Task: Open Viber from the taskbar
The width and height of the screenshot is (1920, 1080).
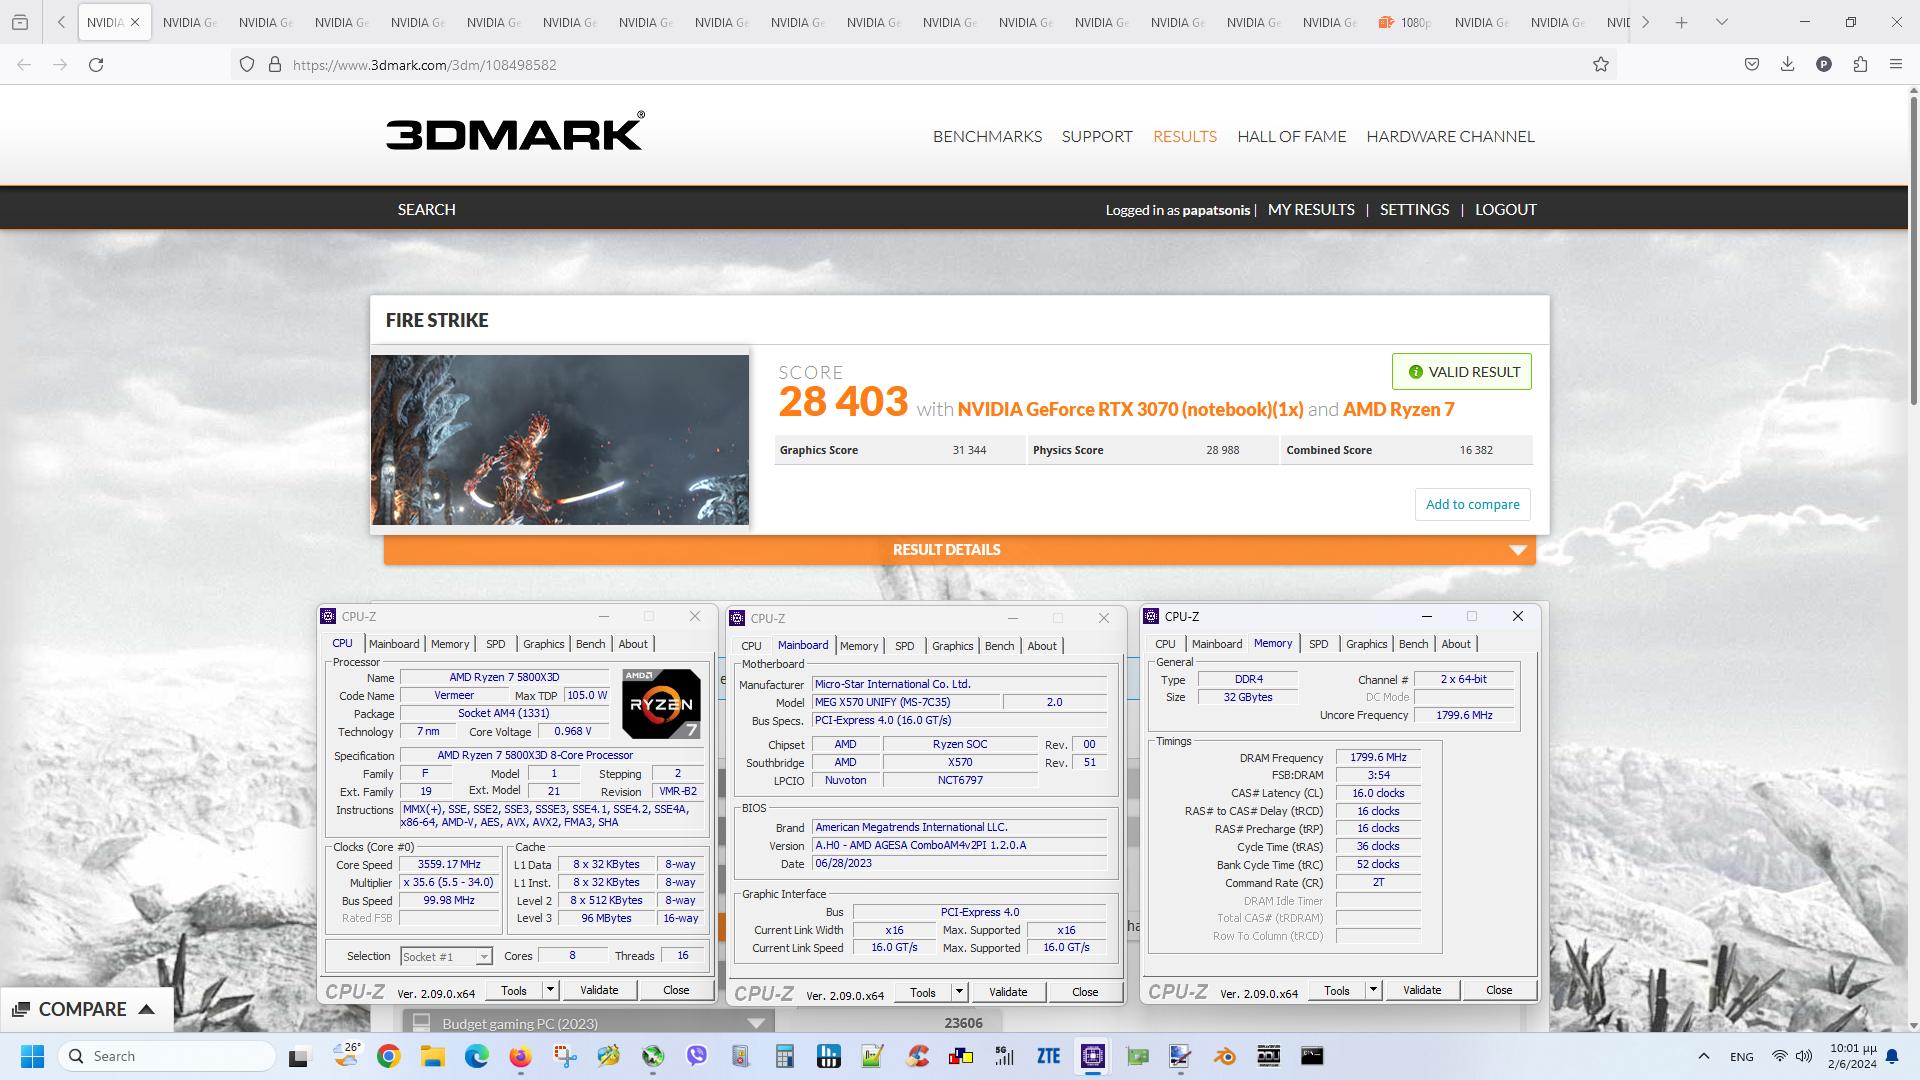Action: [x=697, y=1056]
